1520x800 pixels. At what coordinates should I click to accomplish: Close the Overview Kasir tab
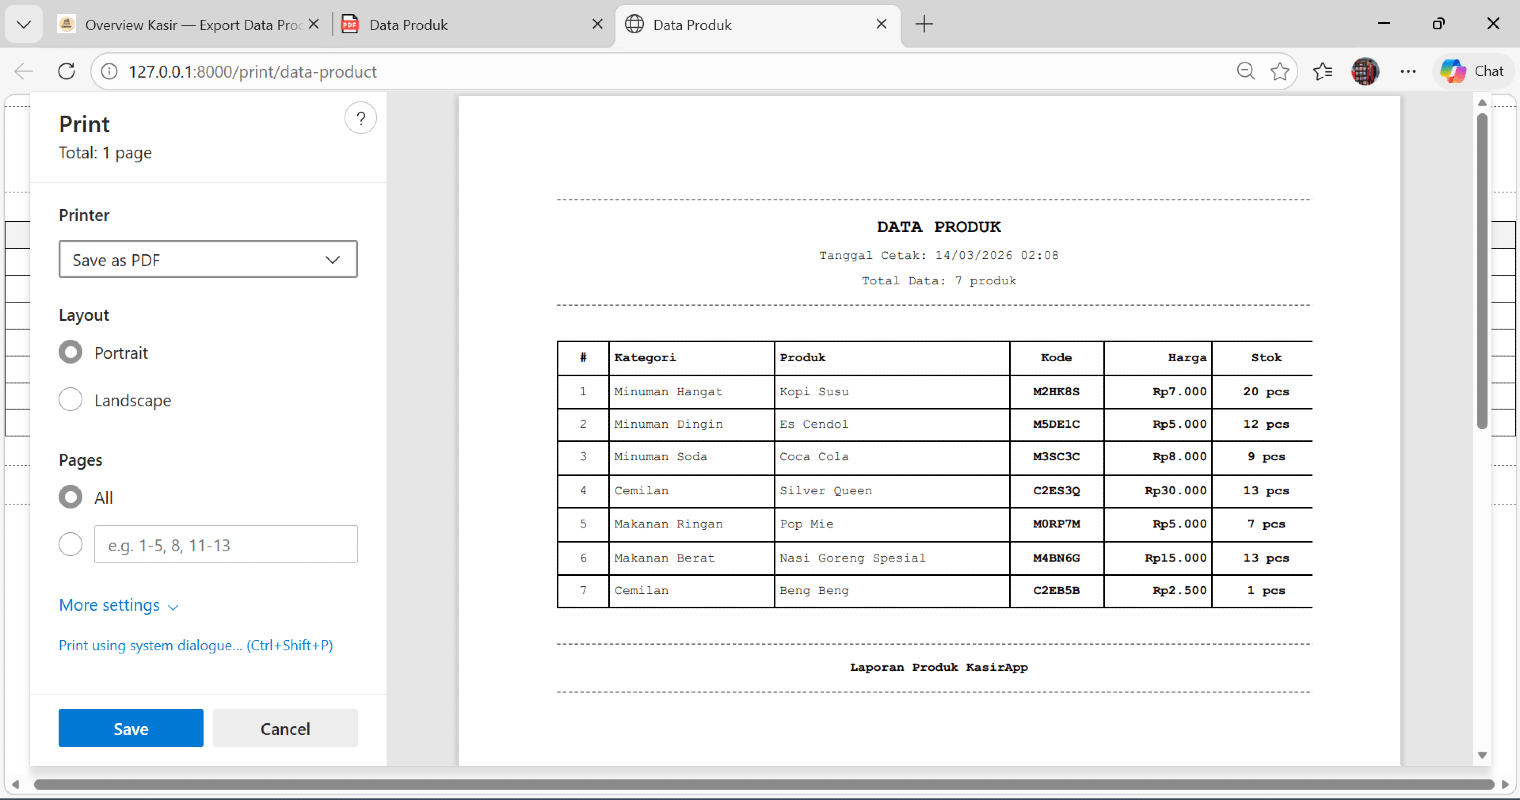click(x=314, y=24)
